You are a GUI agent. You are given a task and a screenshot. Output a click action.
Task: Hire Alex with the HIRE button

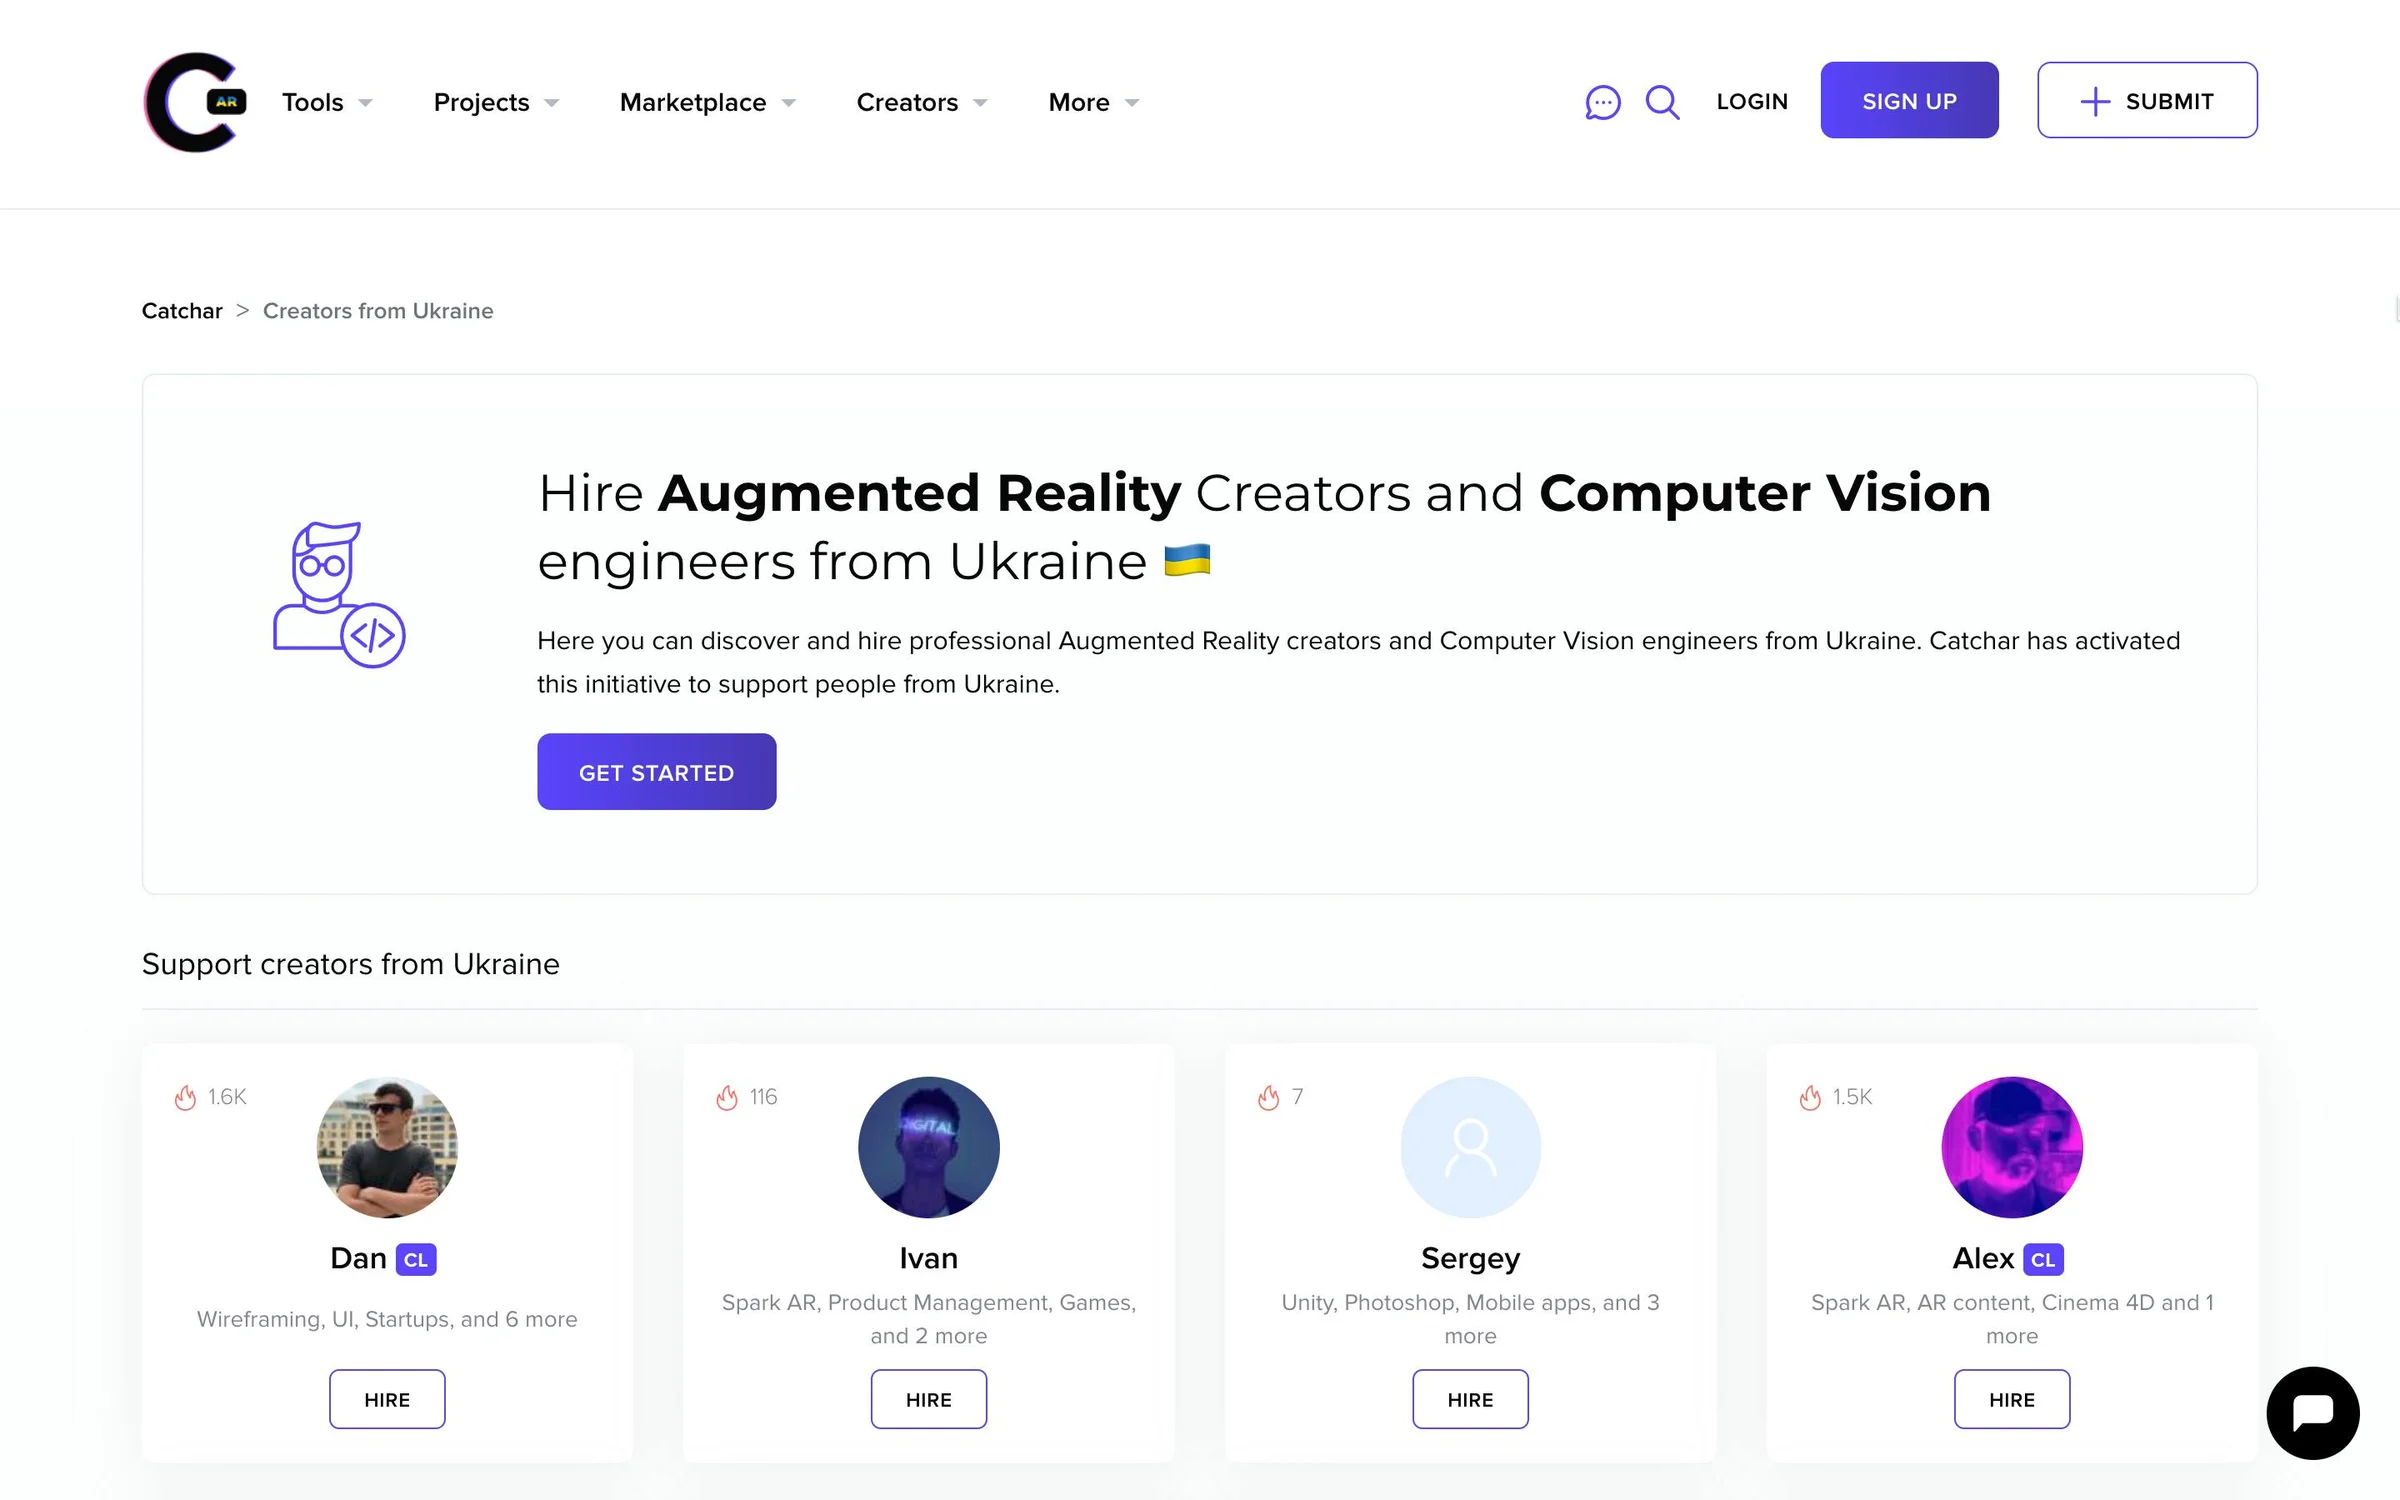(2012, 1399)
